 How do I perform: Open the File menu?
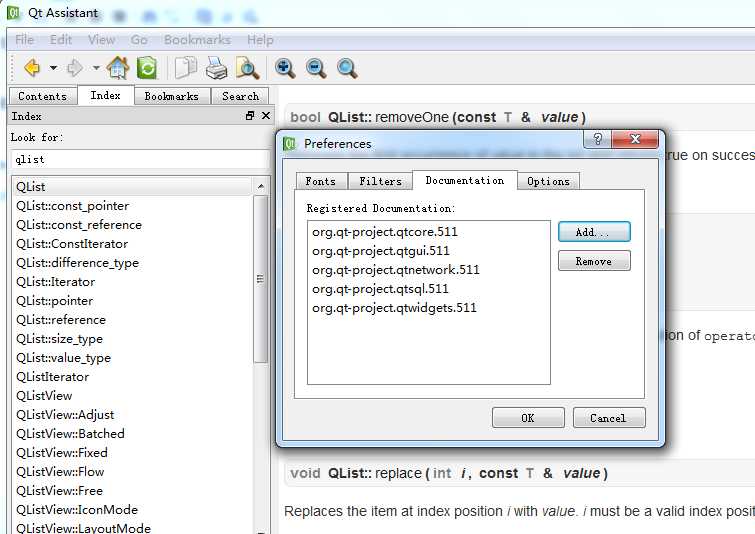[x=24, y=39]
